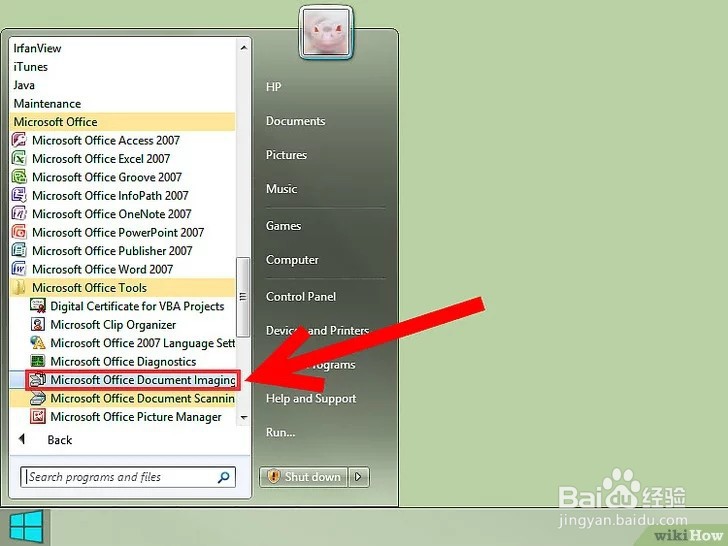Collapse Microsoft Office Tools folder label
The height and width of the screenshot is (546, 728).
point(89,288)
